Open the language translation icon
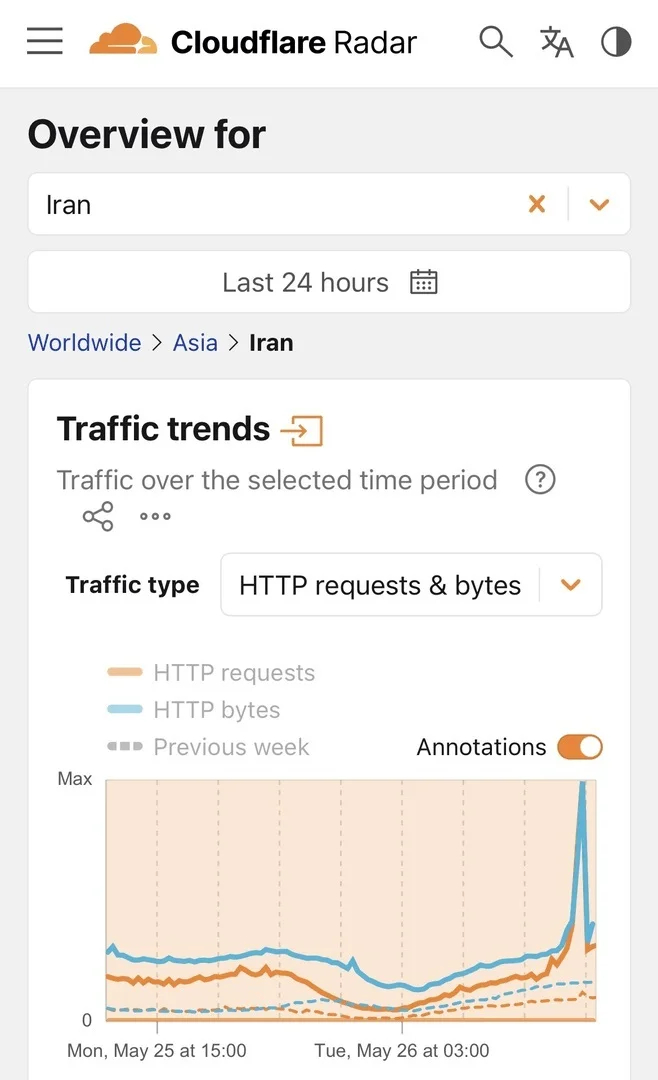 (557, 42)
